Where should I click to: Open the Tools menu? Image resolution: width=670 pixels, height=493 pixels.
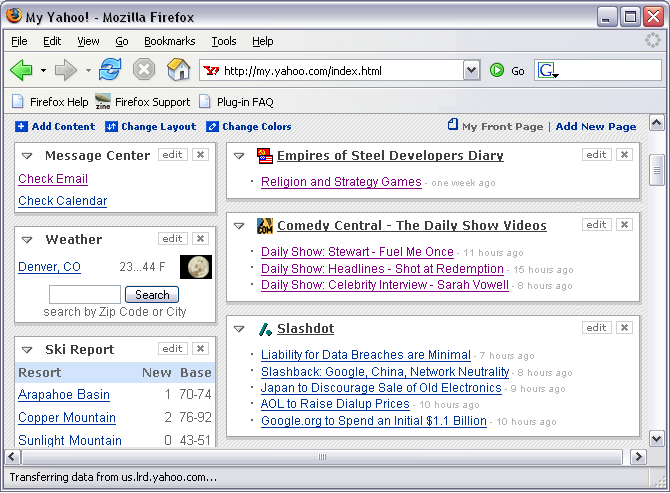coord(224,41)
